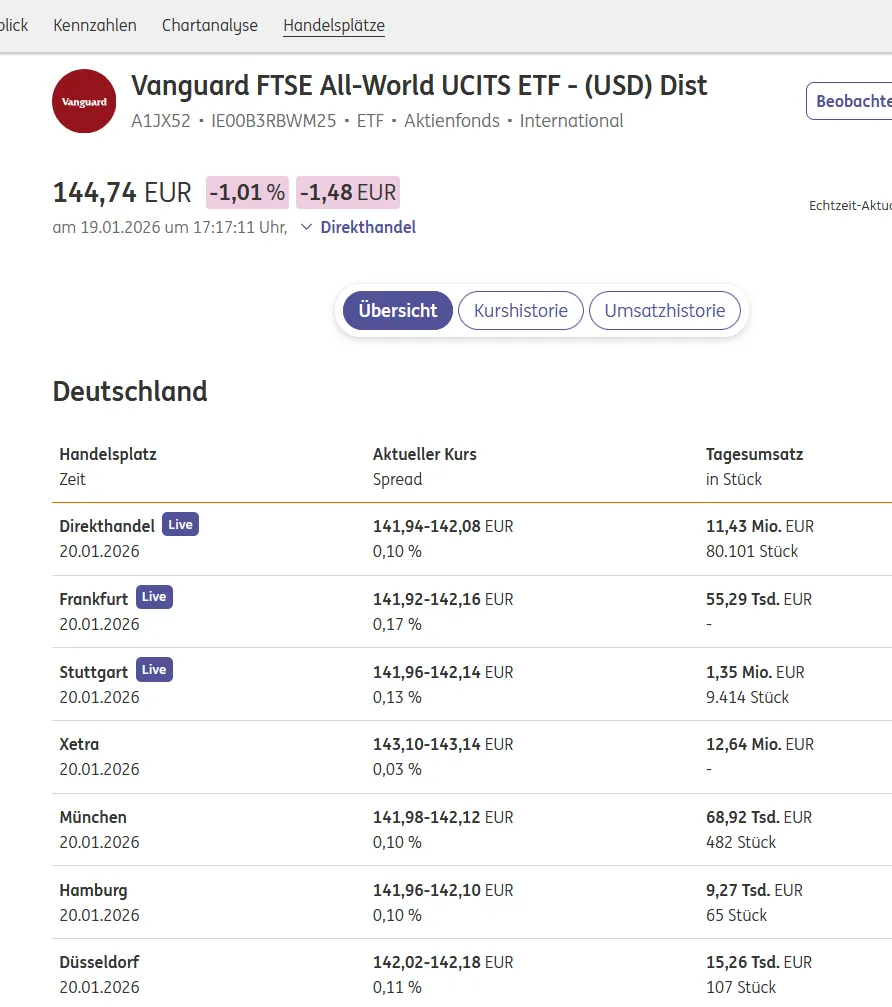Switch to Kurshistorie view

click(x=521, y=310)
